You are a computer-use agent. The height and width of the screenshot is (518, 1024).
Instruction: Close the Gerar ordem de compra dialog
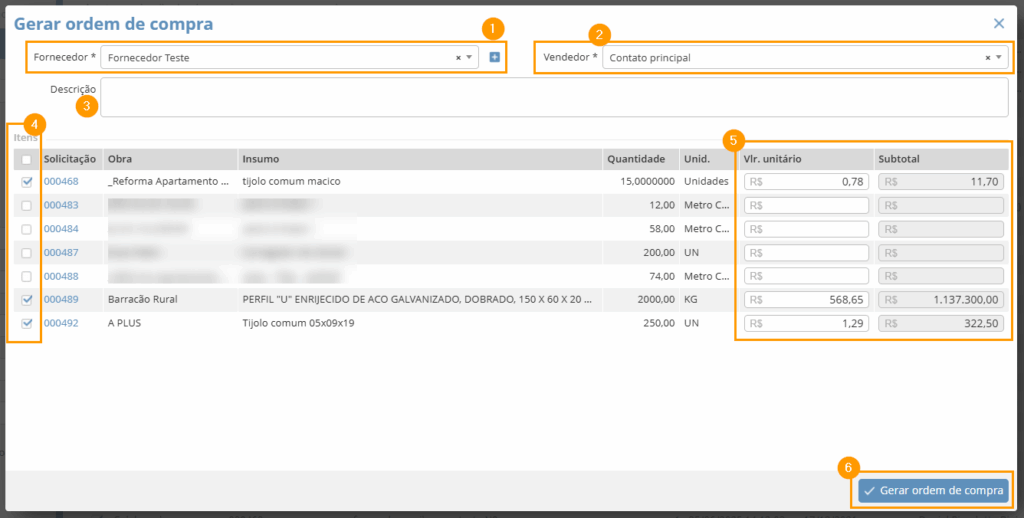pyautogui.click(x=998, y=23)
